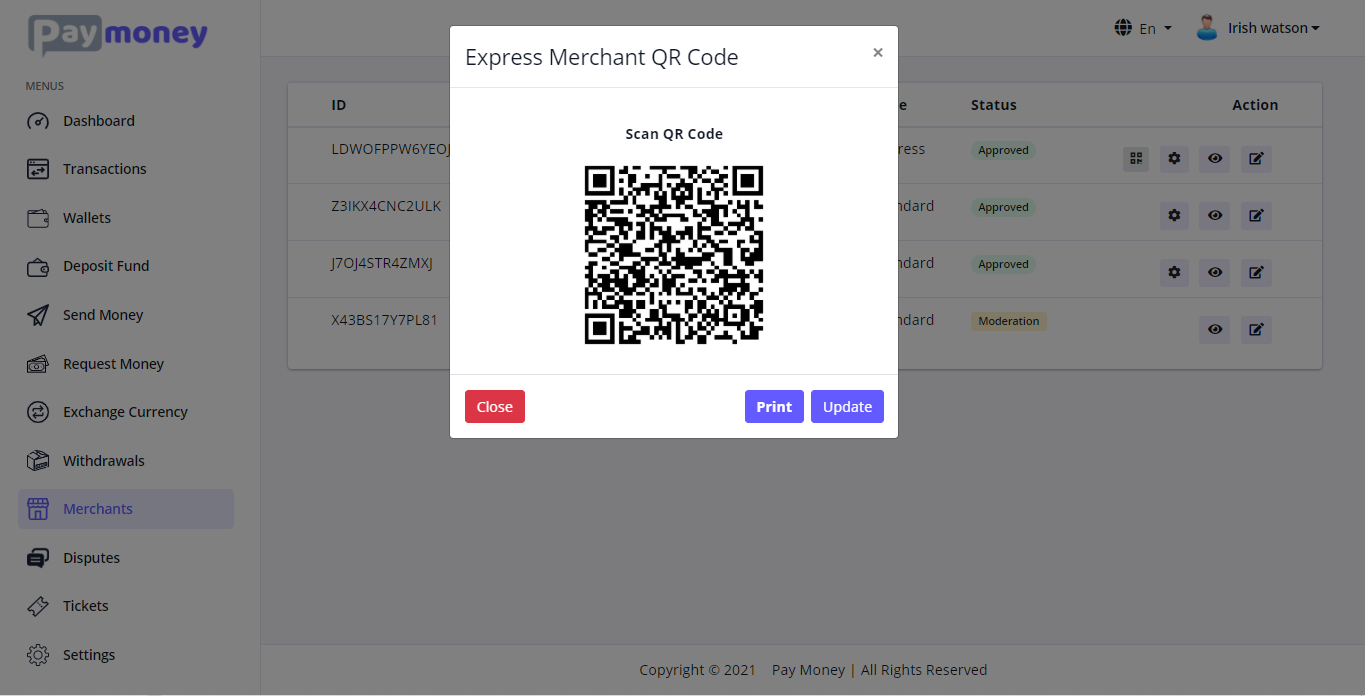View merchant X43BS17Y7PL81 using the eye icon

pyautogui.click(x=1214, y=329)
